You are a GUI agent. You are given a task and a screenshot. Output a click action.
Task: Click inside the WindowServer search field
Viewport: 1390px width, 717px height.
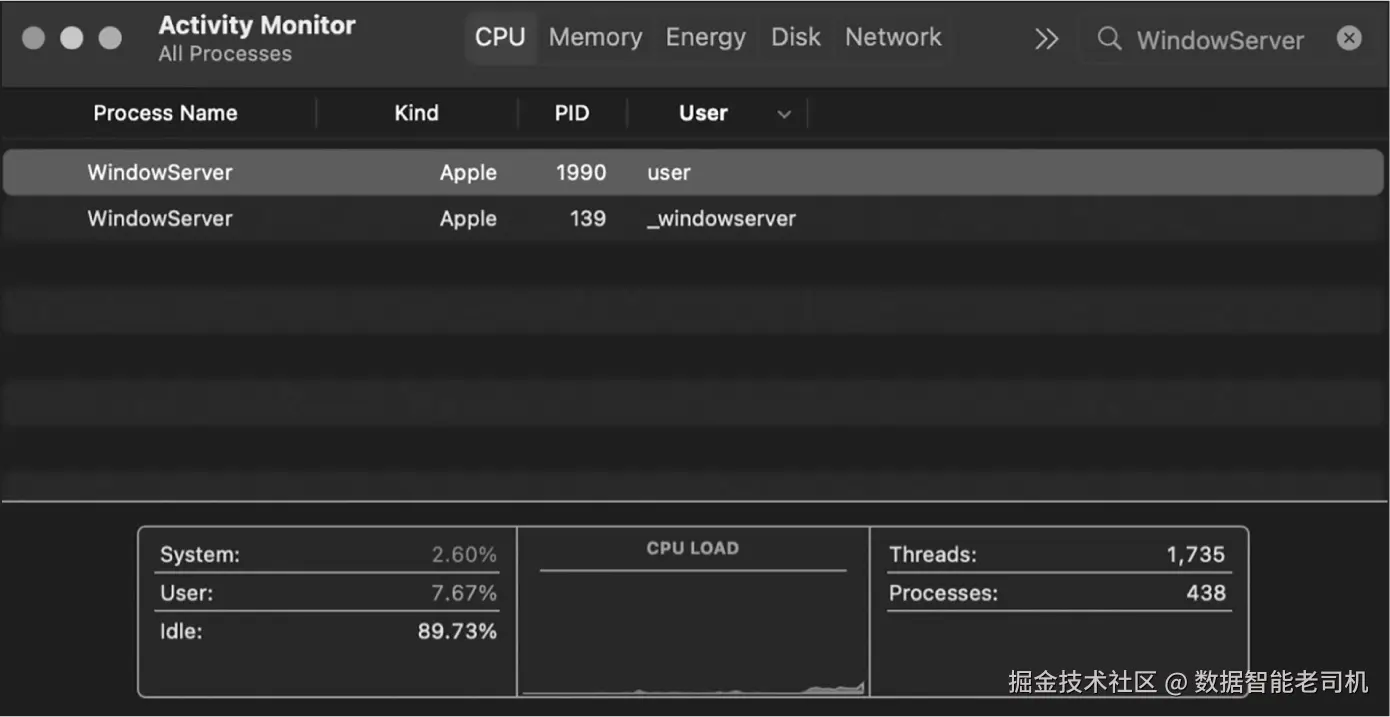point(1220,40)
